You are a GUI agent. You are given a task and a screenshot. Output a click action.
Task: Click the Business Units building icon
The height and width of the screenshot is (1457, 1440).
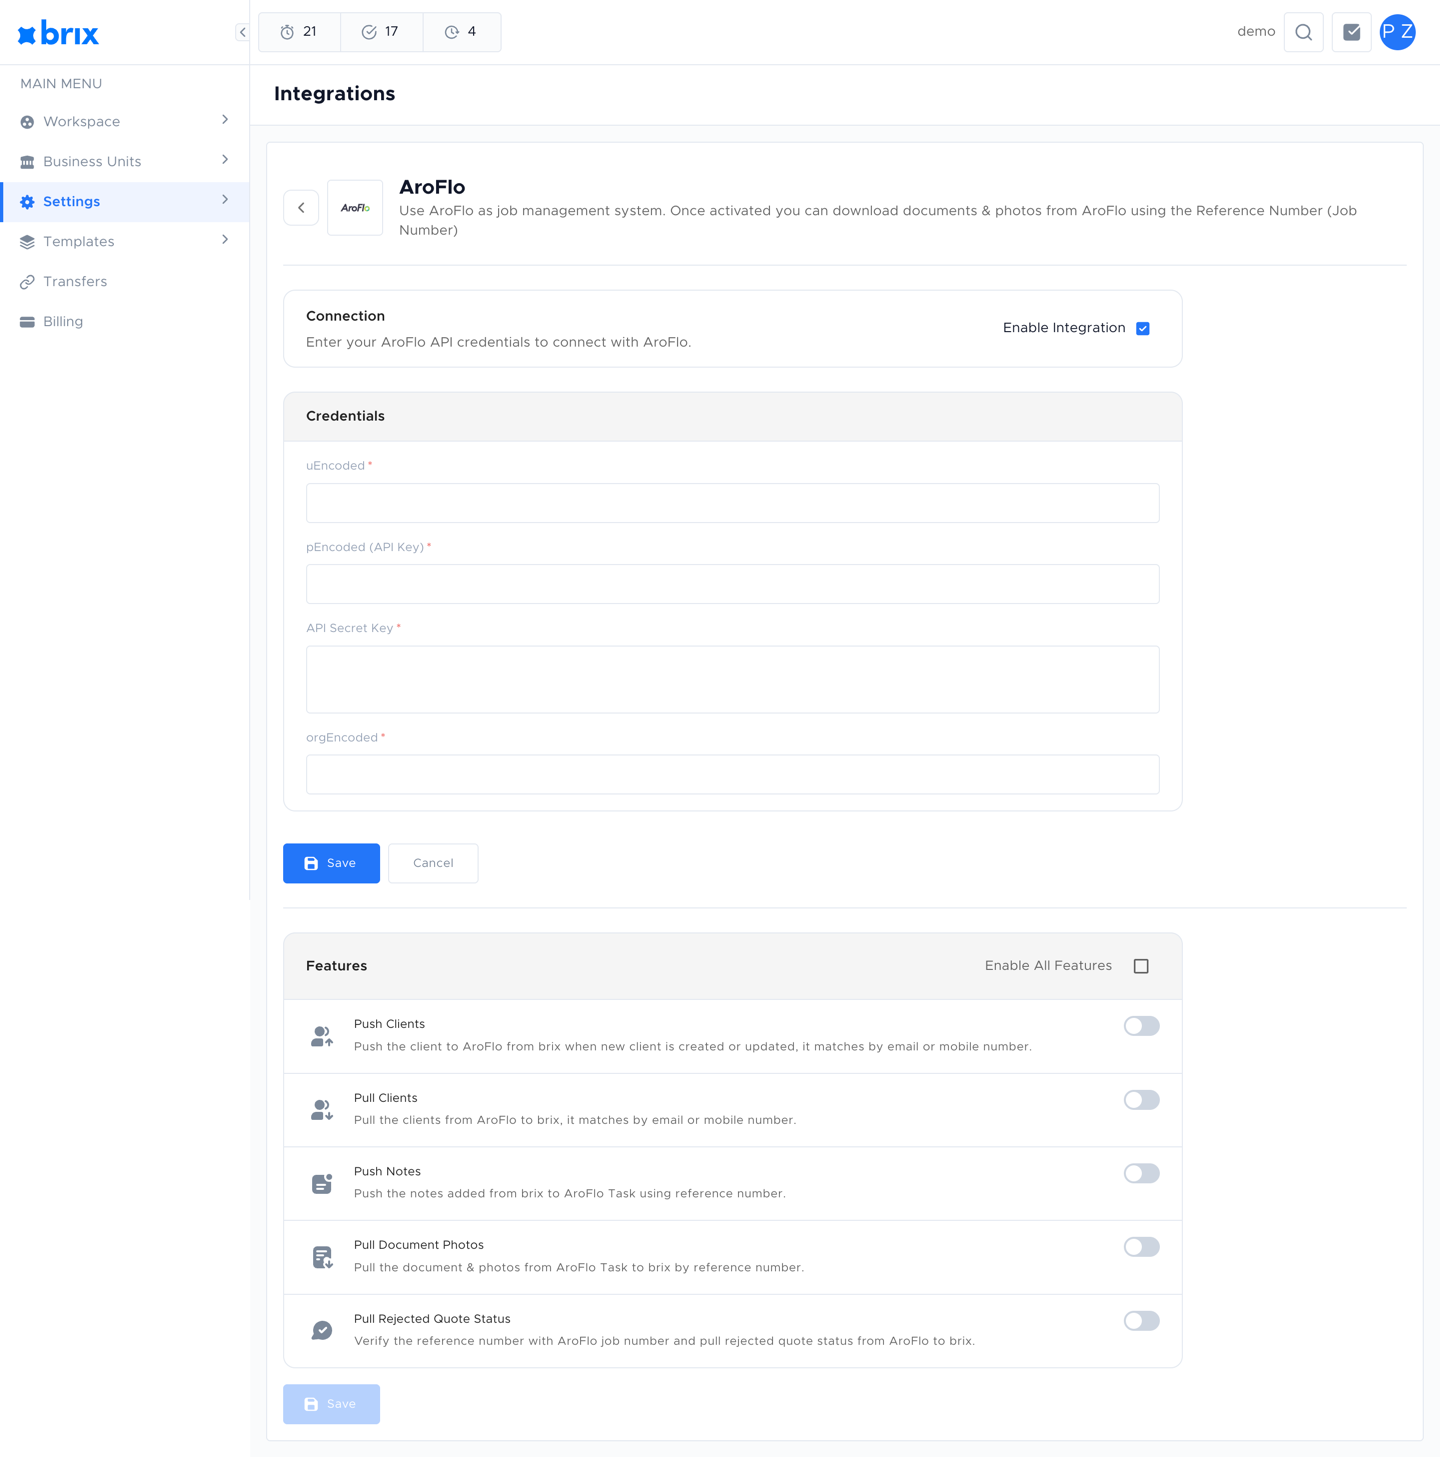(x=27, y=162)
